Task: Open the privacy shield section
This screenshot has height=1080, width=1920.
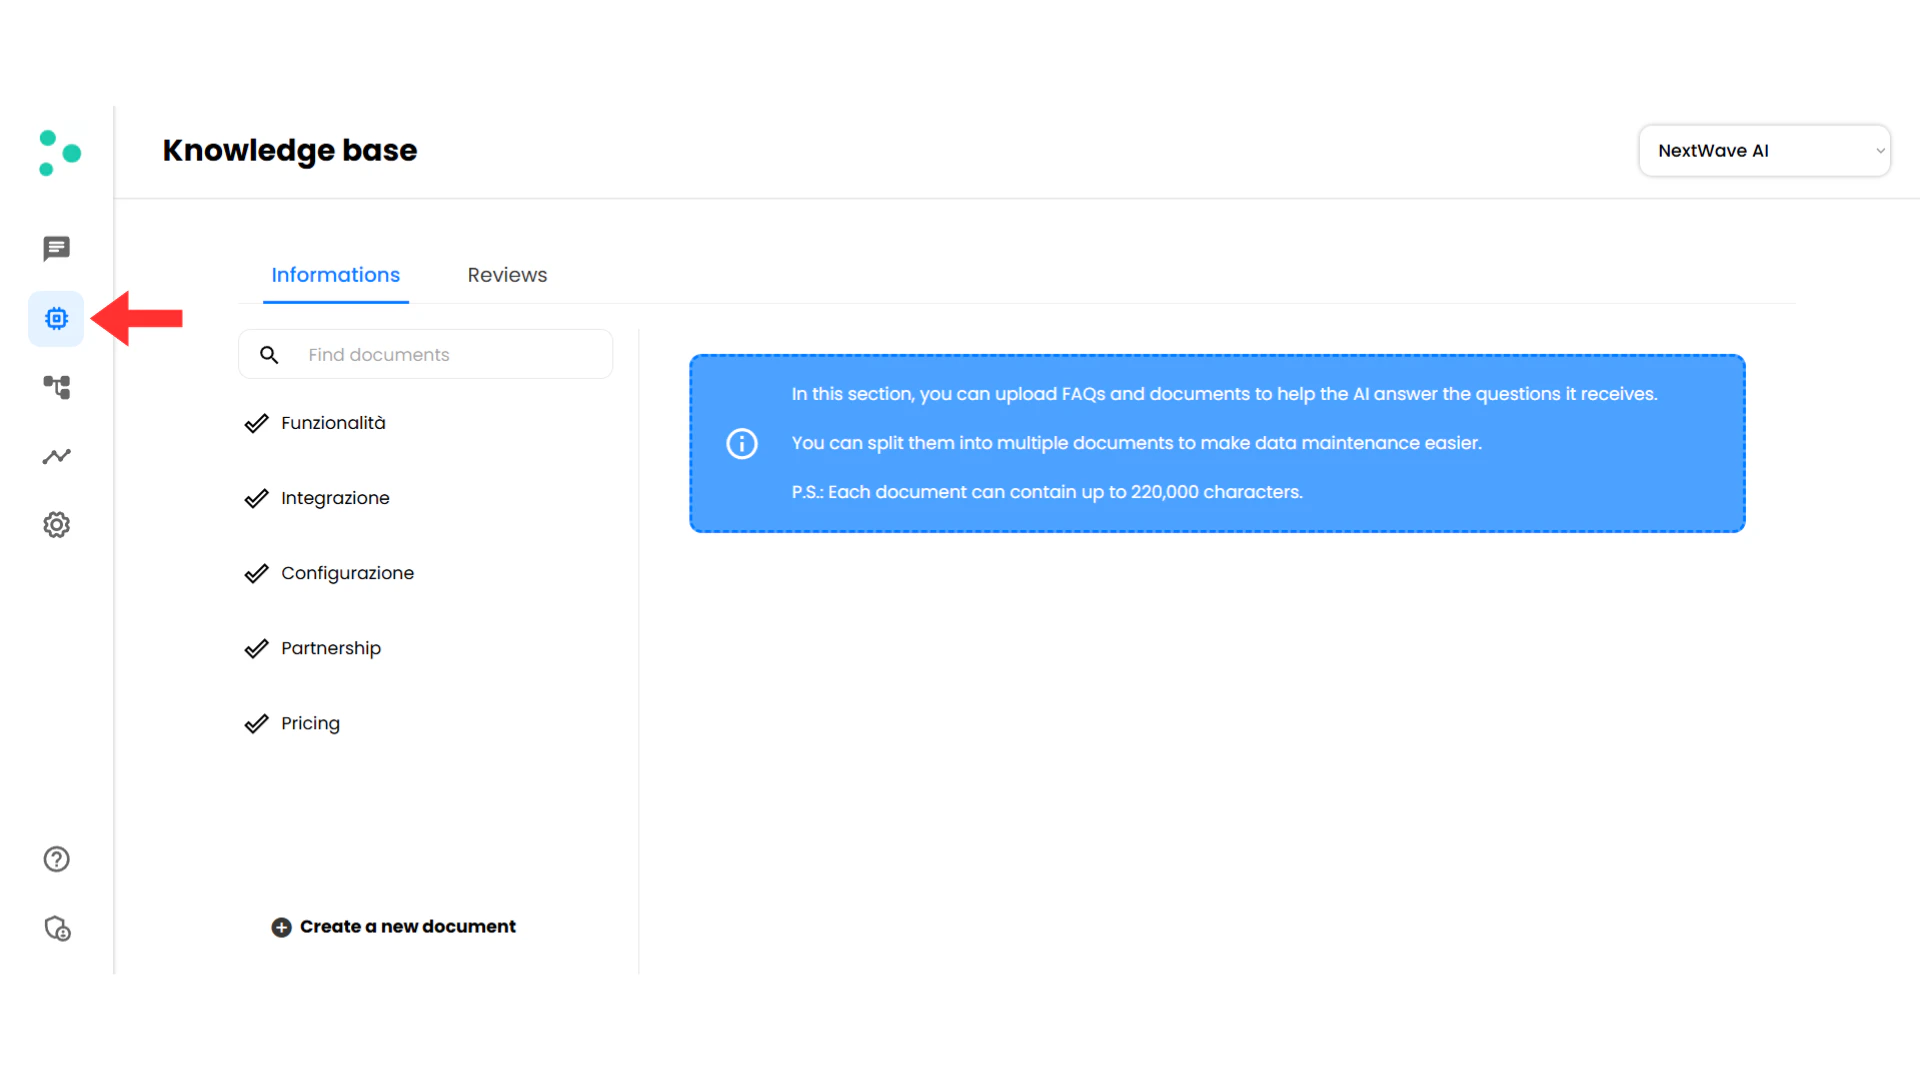Action: [57, 928]
